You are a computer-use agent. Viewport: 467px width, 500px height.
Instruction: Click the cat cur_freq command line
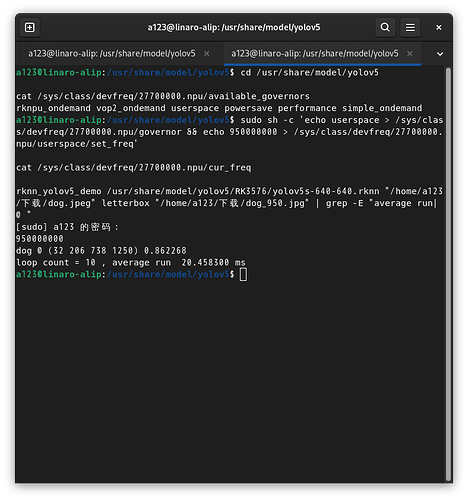[x=133, y=167]
